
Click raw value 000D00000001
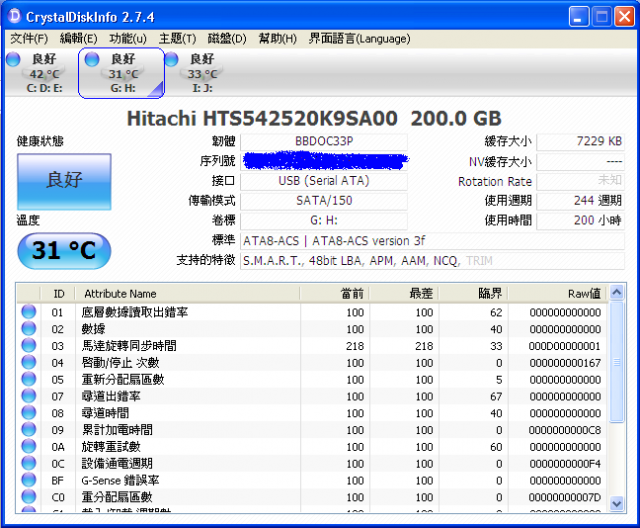pyautogui.click(x=564, y=346)
